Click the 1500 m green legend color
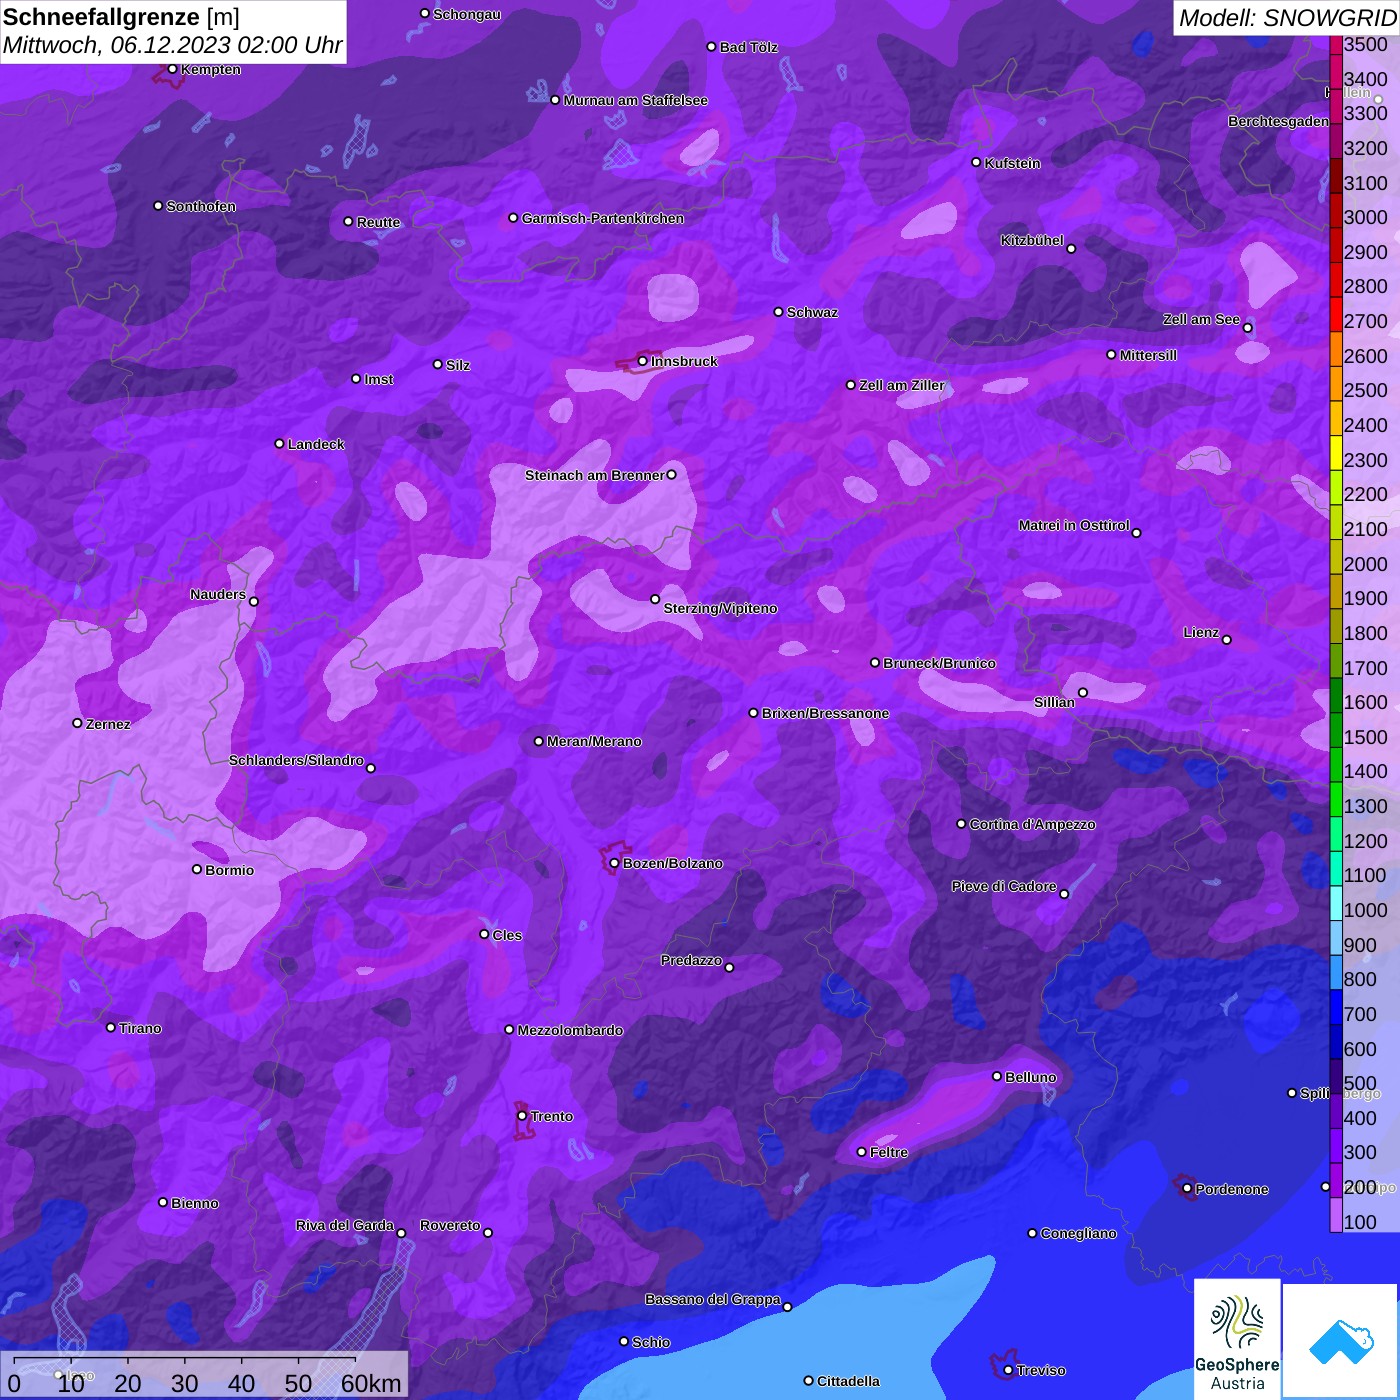 tap(1335, 730)
